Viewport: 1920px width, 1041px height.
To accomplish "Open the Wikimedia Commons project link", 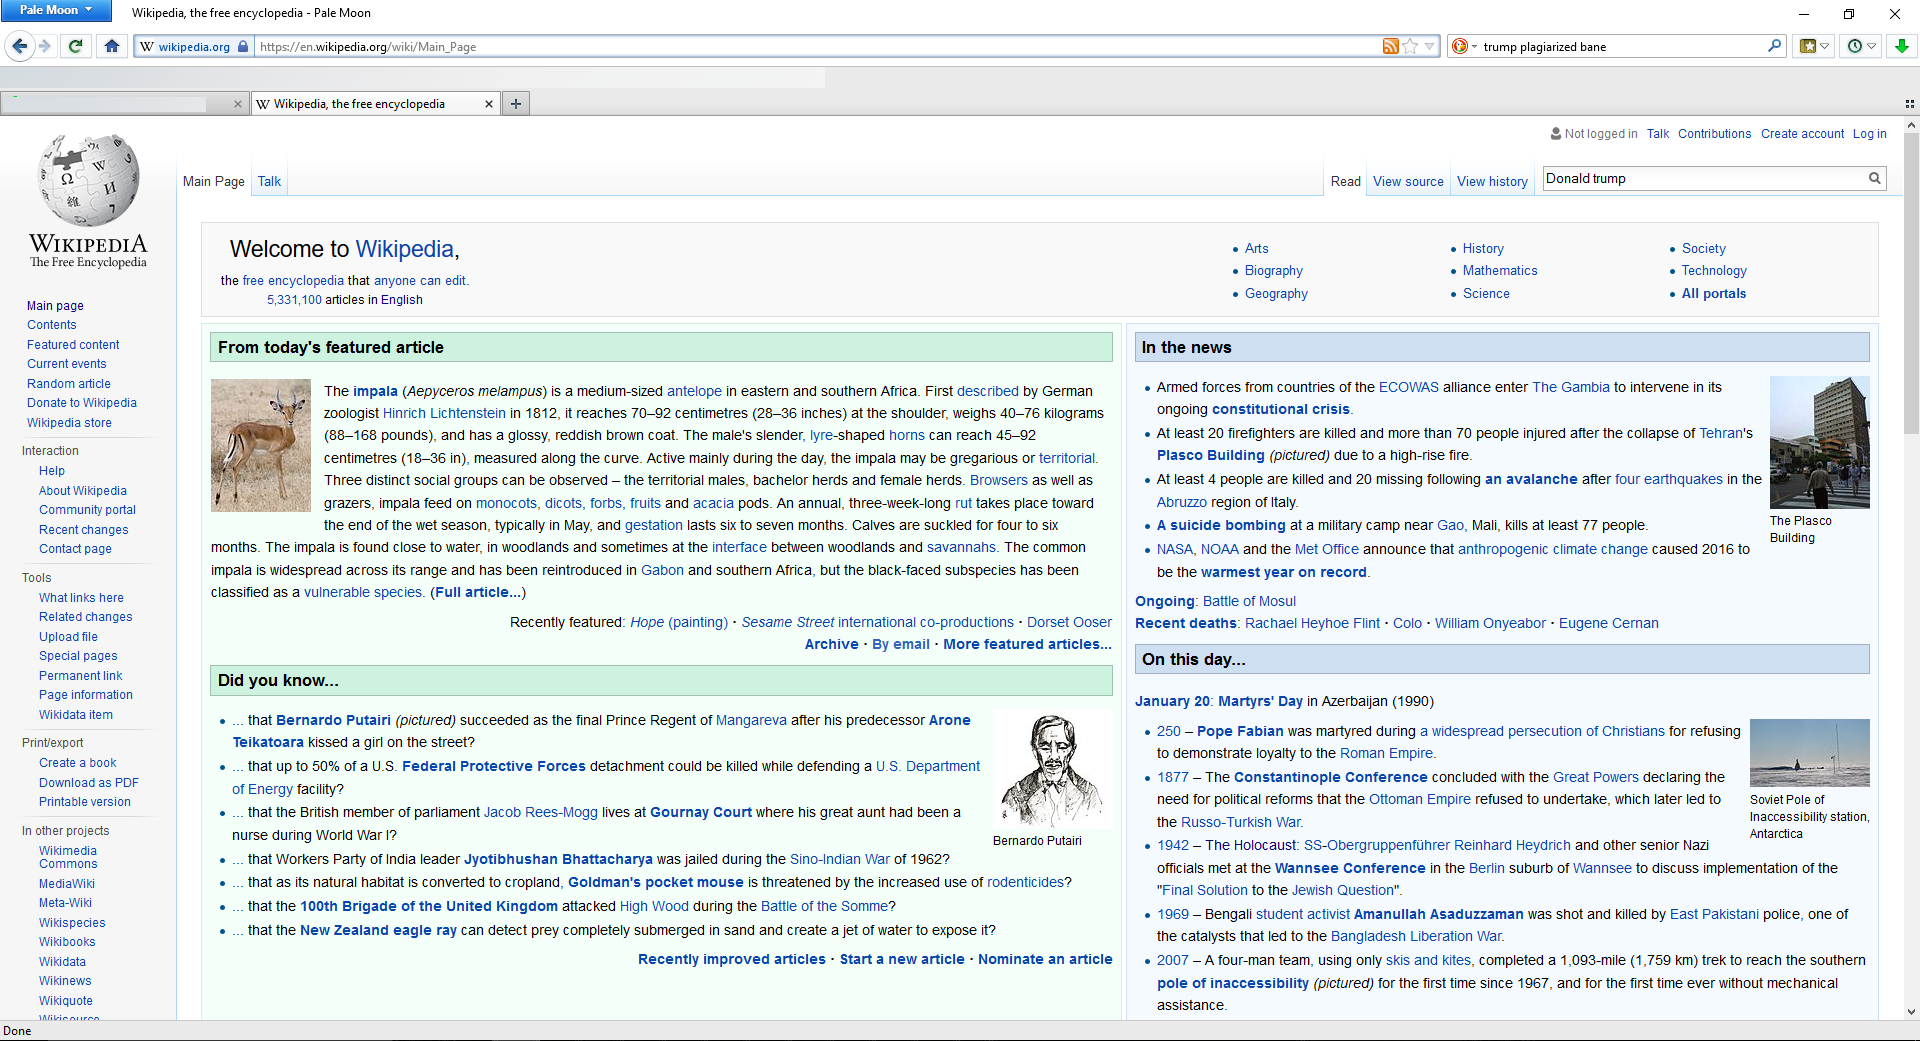I will 68,857.
